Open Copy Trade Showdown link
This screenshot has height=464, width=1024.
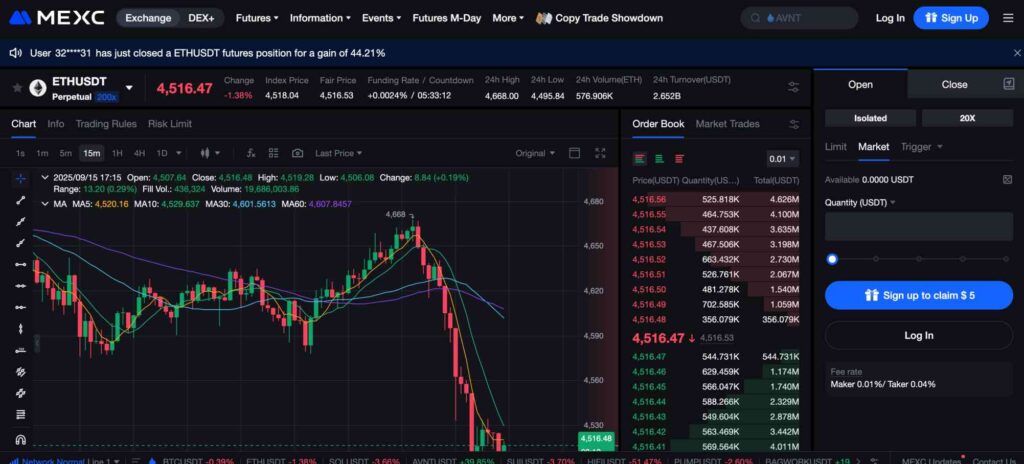pos(600,18)
